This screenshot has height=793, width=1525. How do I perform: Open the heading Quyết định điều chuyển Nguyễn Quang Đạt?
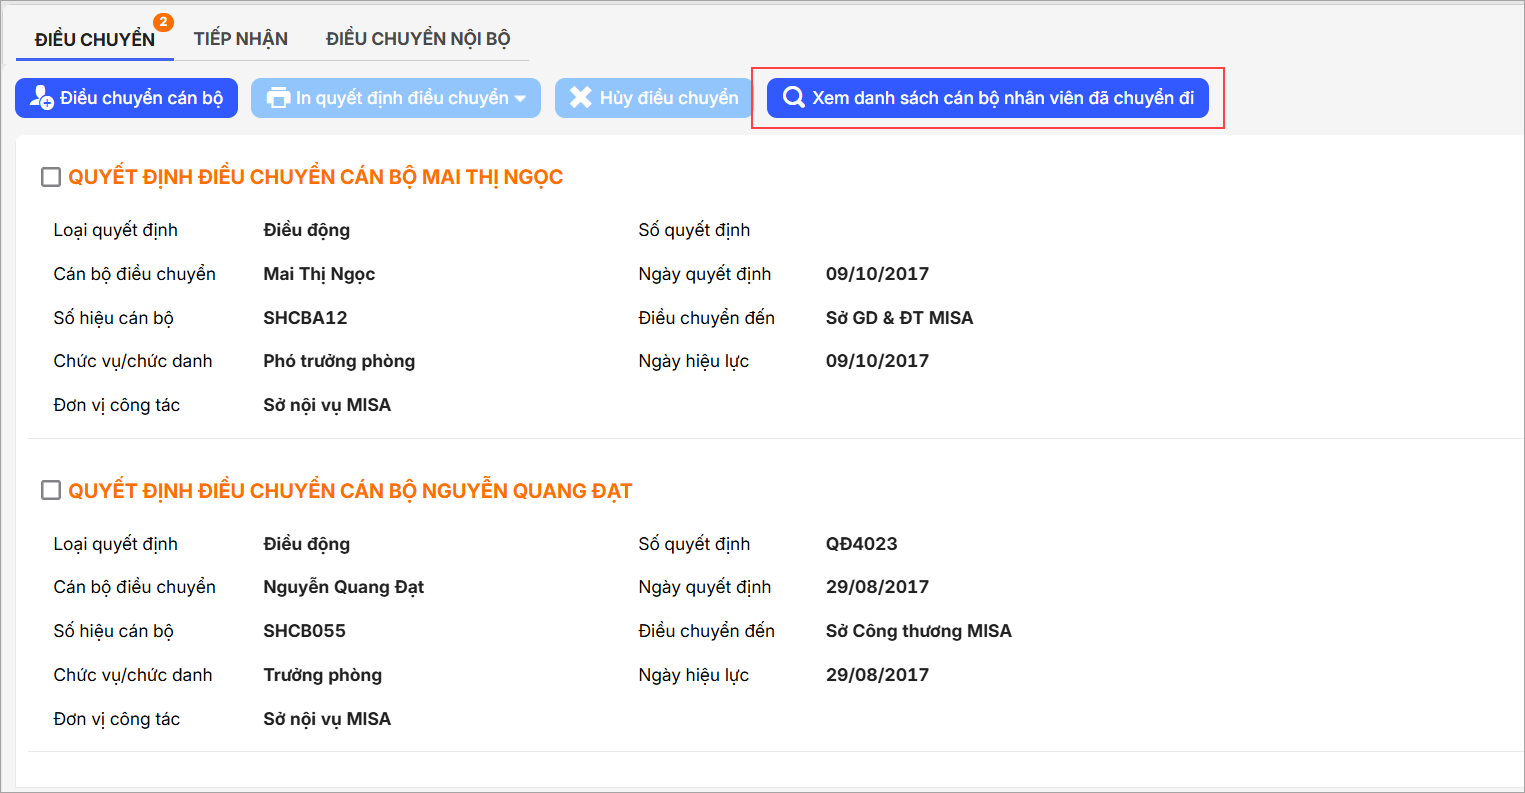tap(350, 491)
